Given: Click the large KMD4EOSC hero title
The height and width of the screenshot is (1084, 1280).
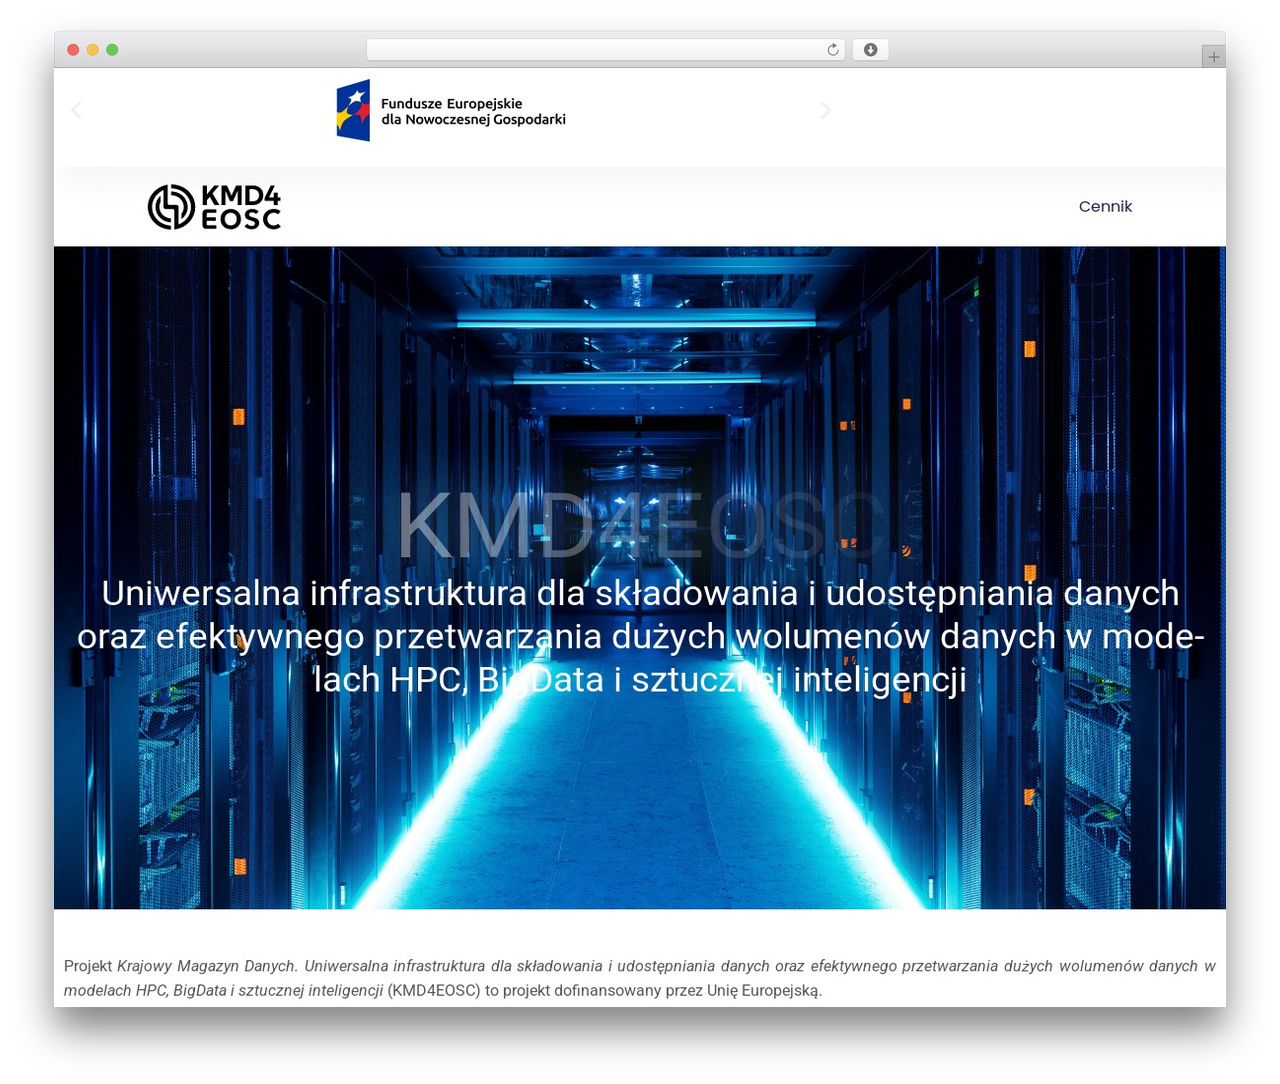Looking at the screenshot, I should pyautogui.click(x=640, y=524).
